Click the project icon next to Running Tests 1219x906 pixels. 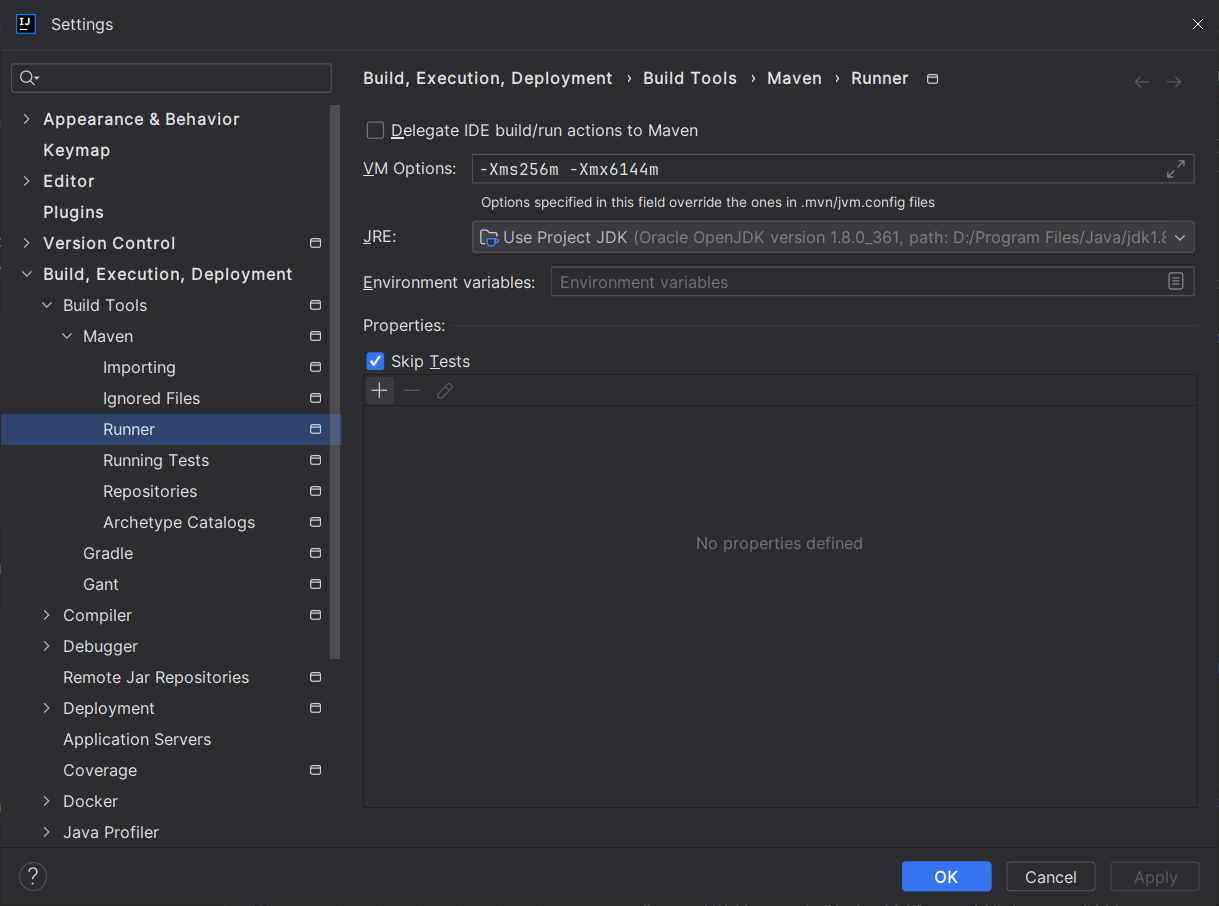coord(315,460)
